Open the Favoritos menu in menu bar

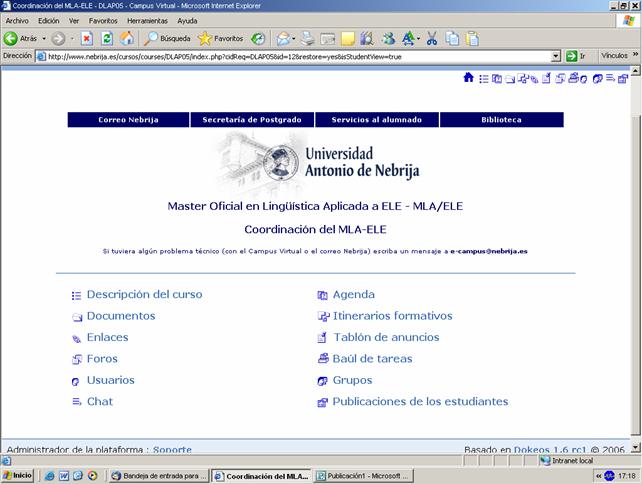(x=103, y=21)
